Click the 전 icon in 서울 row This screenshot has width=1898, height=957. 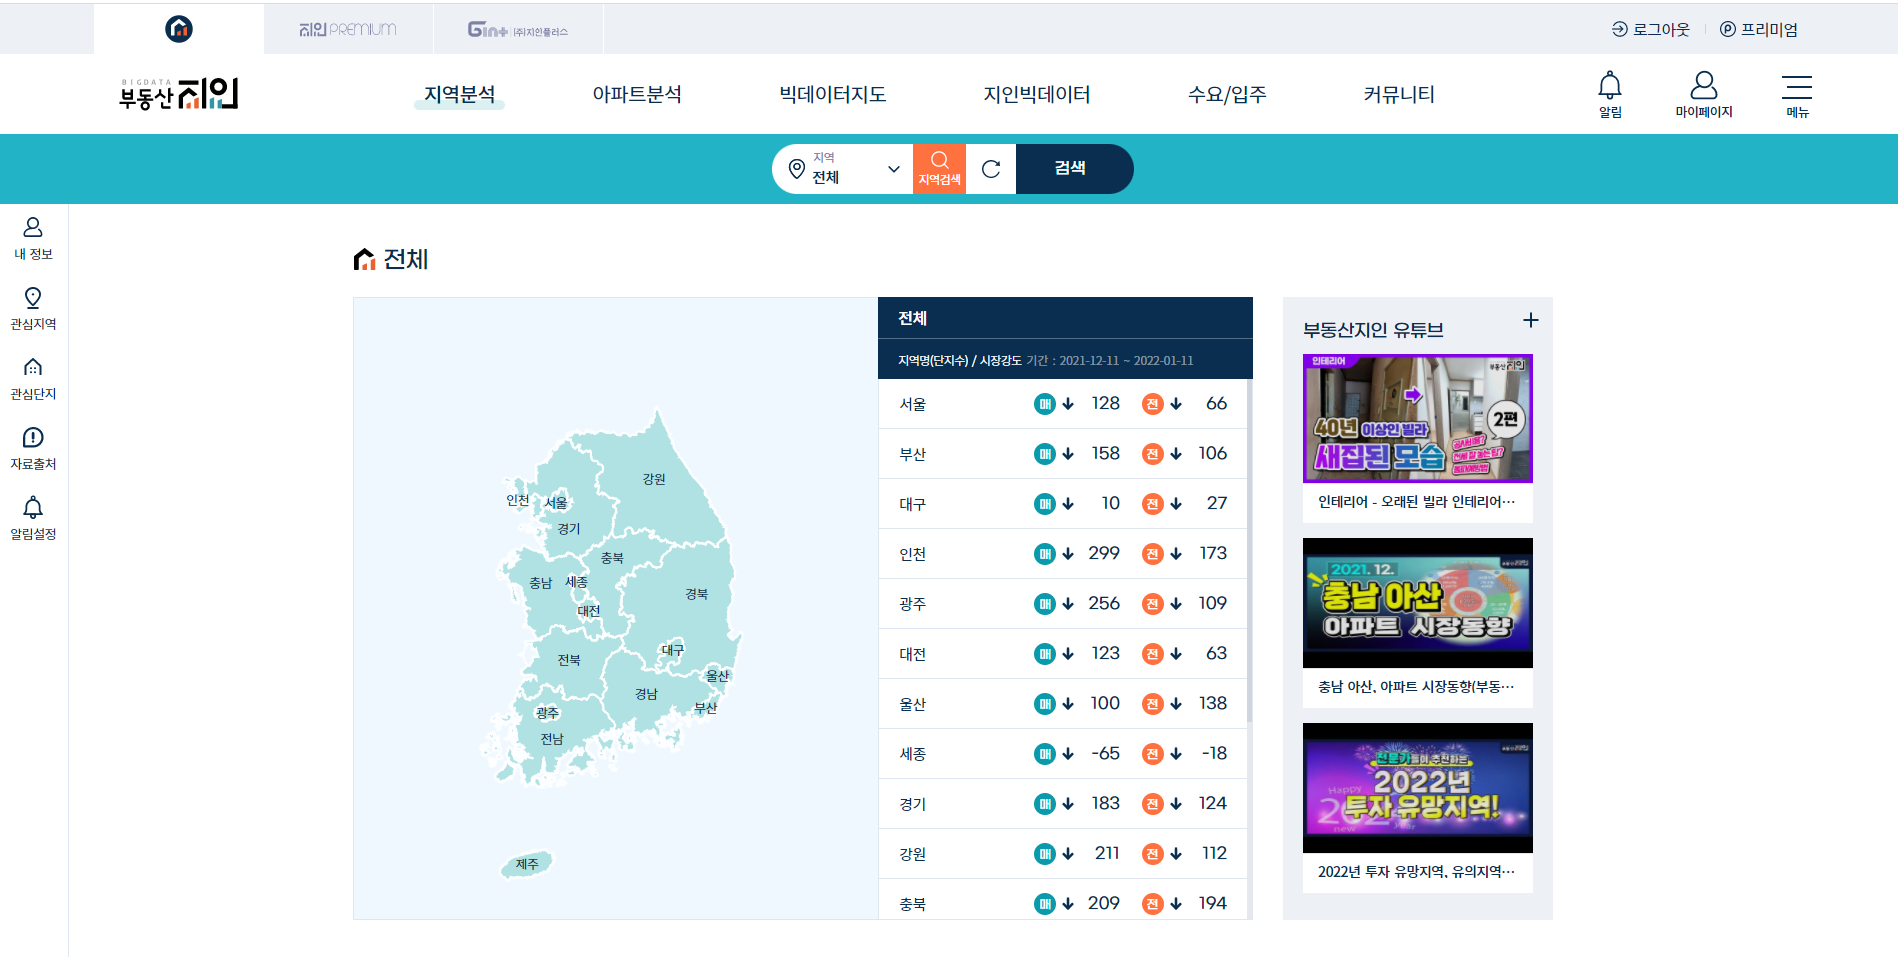pos(1153,404)
